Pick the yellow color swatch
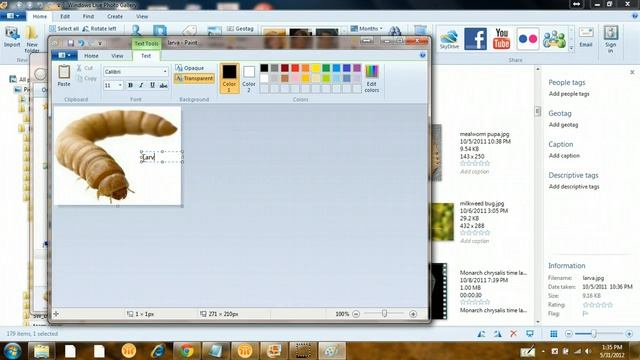Image resolution: width=640 pixels, height=360 pixels. pyautogui.click(x=316, y=68)
